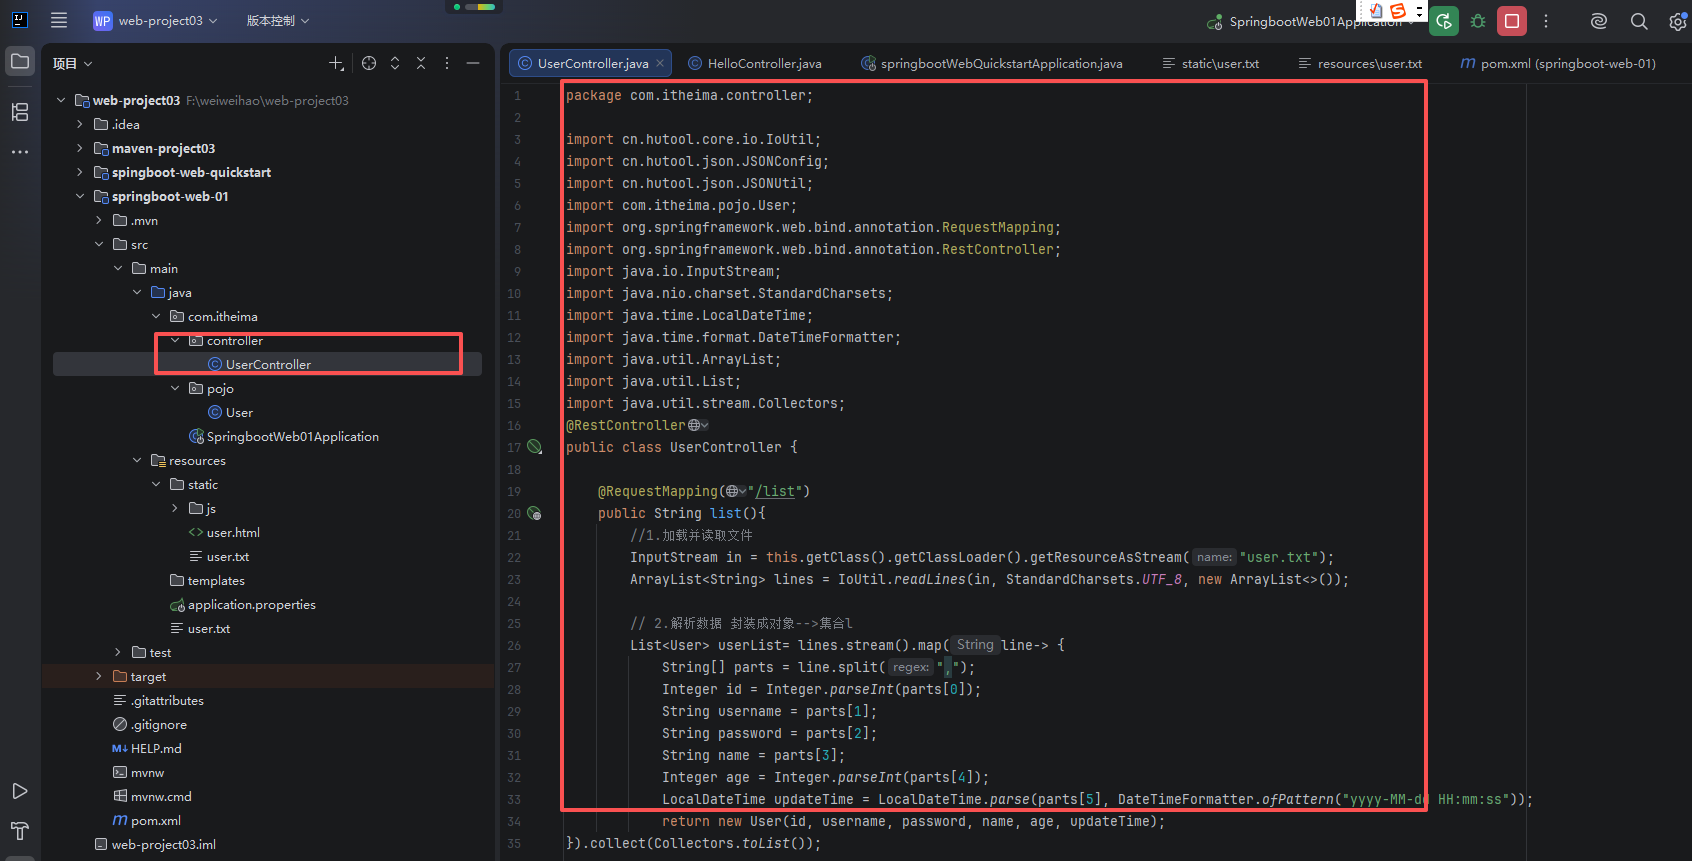Open Search Everywhere magnifier
This screenshot has width=1692, height=861.
click(1639, 21)
